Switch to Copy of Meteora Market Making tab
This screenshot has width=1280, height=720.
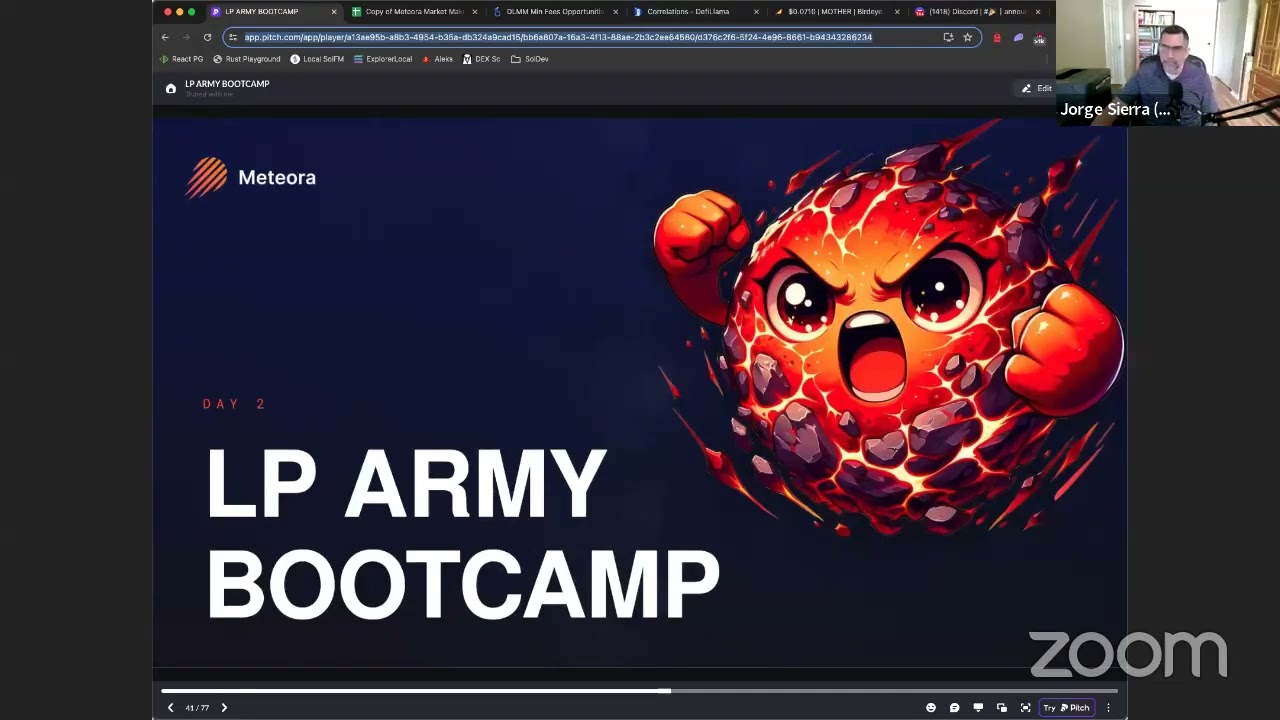(413, 12)
